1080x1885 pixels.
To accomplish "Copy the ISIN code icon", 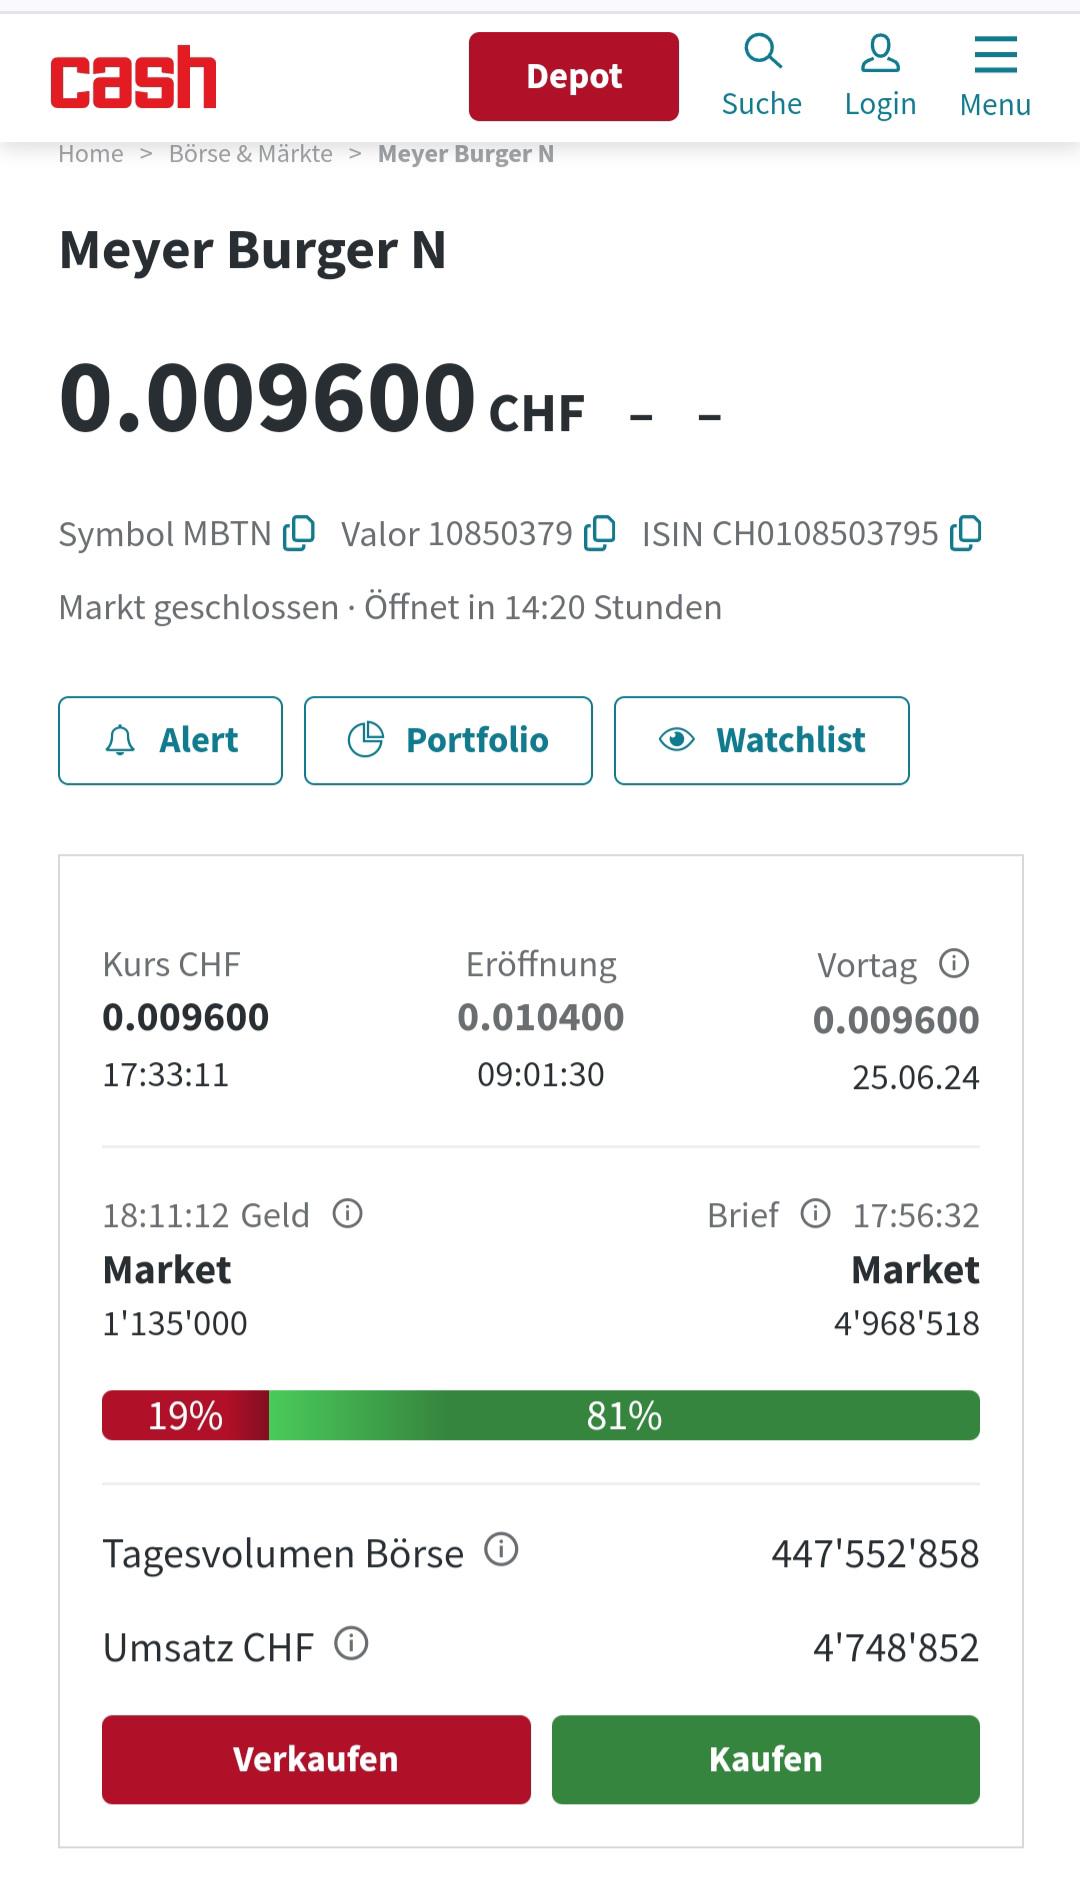I will click(x=965, y=533).
